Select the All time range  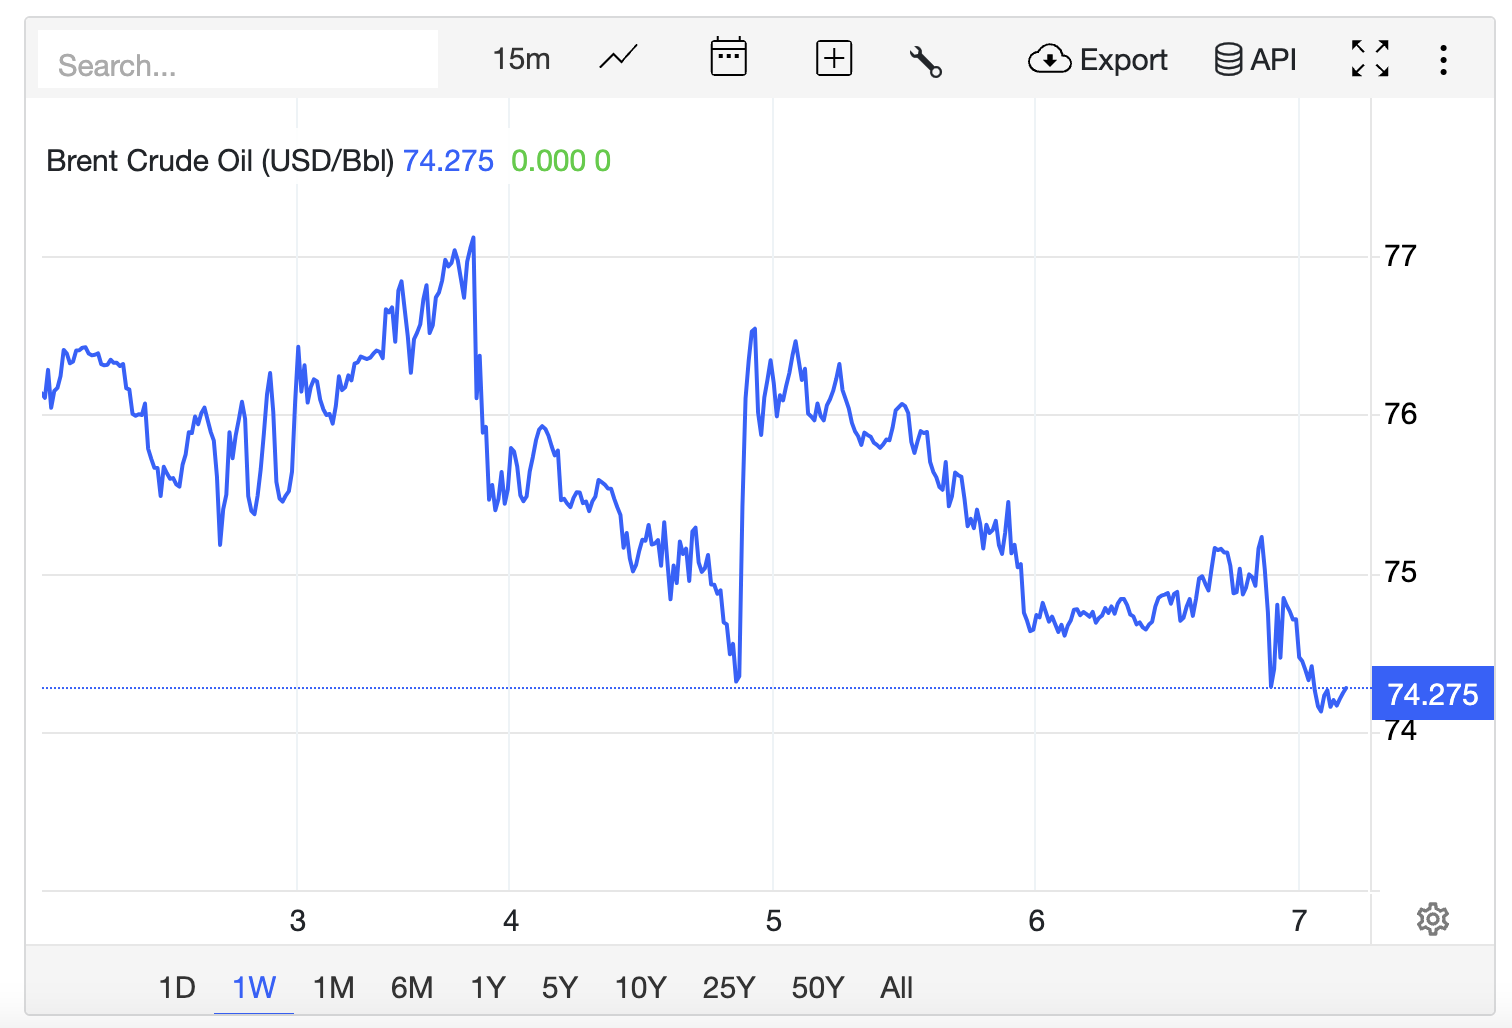(x=897, y=988)
